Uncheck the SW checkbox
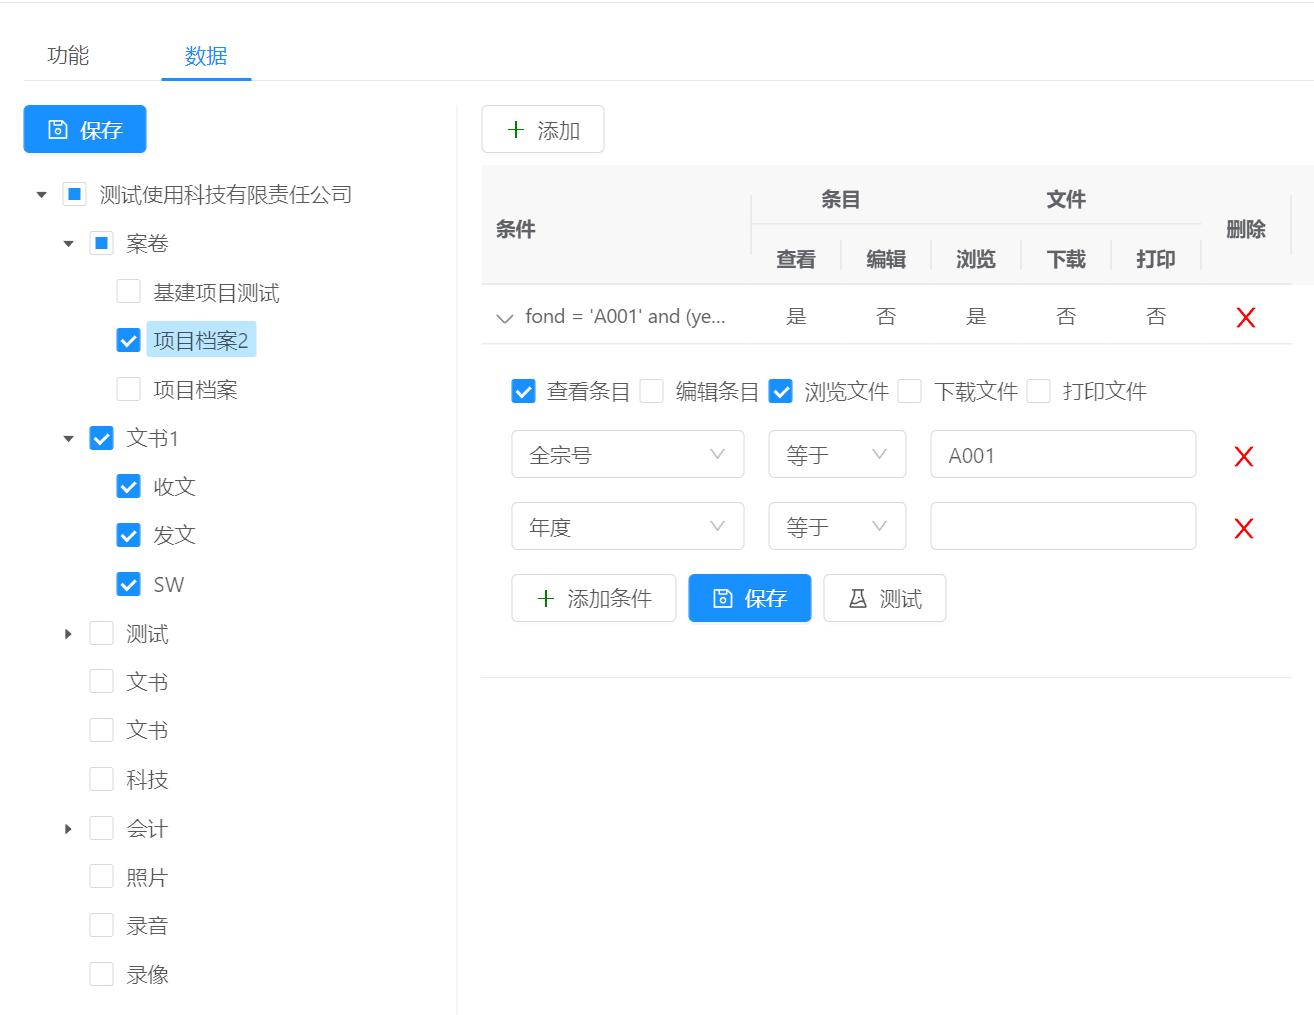The image size is (1314, 1015). click(x=128, y=584)
